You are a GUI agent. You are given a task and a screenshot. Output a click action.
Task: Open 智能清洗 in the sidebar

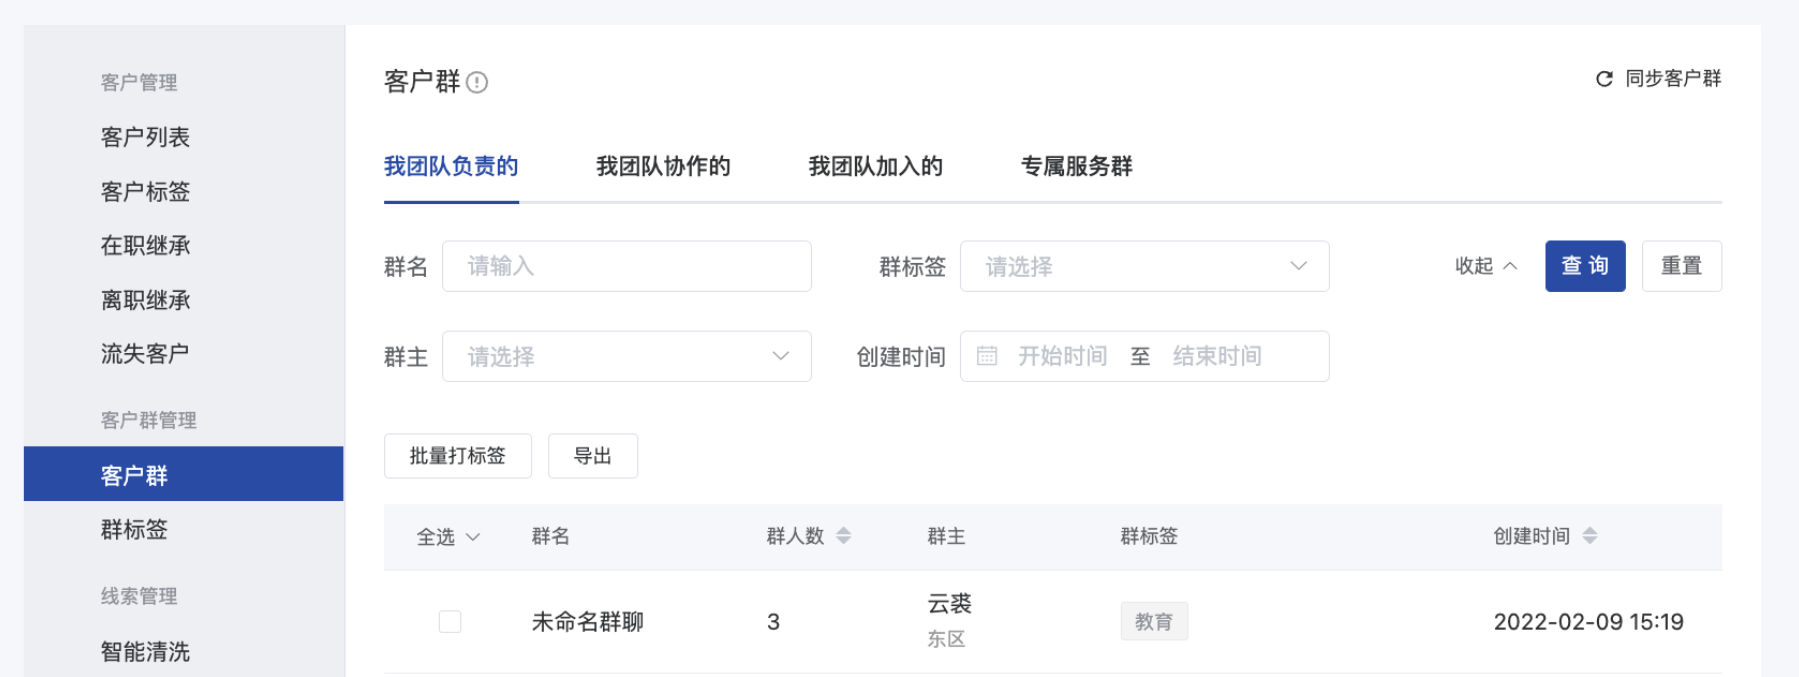point(145,652)
